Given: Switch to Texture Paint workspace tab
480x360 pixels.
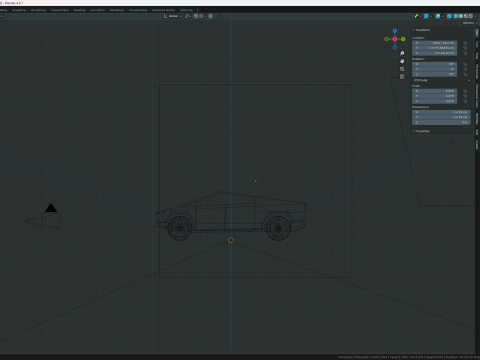Looking at the screenshot, I should pyautogui.click(x=60, y=10).
